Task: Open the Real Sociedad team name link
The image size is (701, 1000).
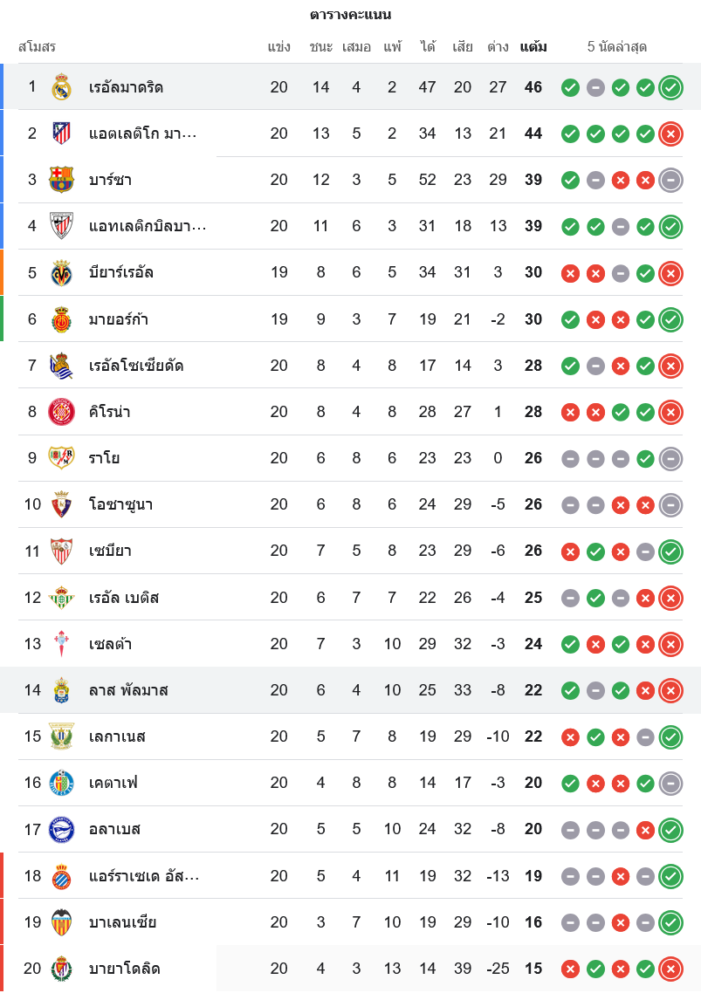Action: point(136,366)
